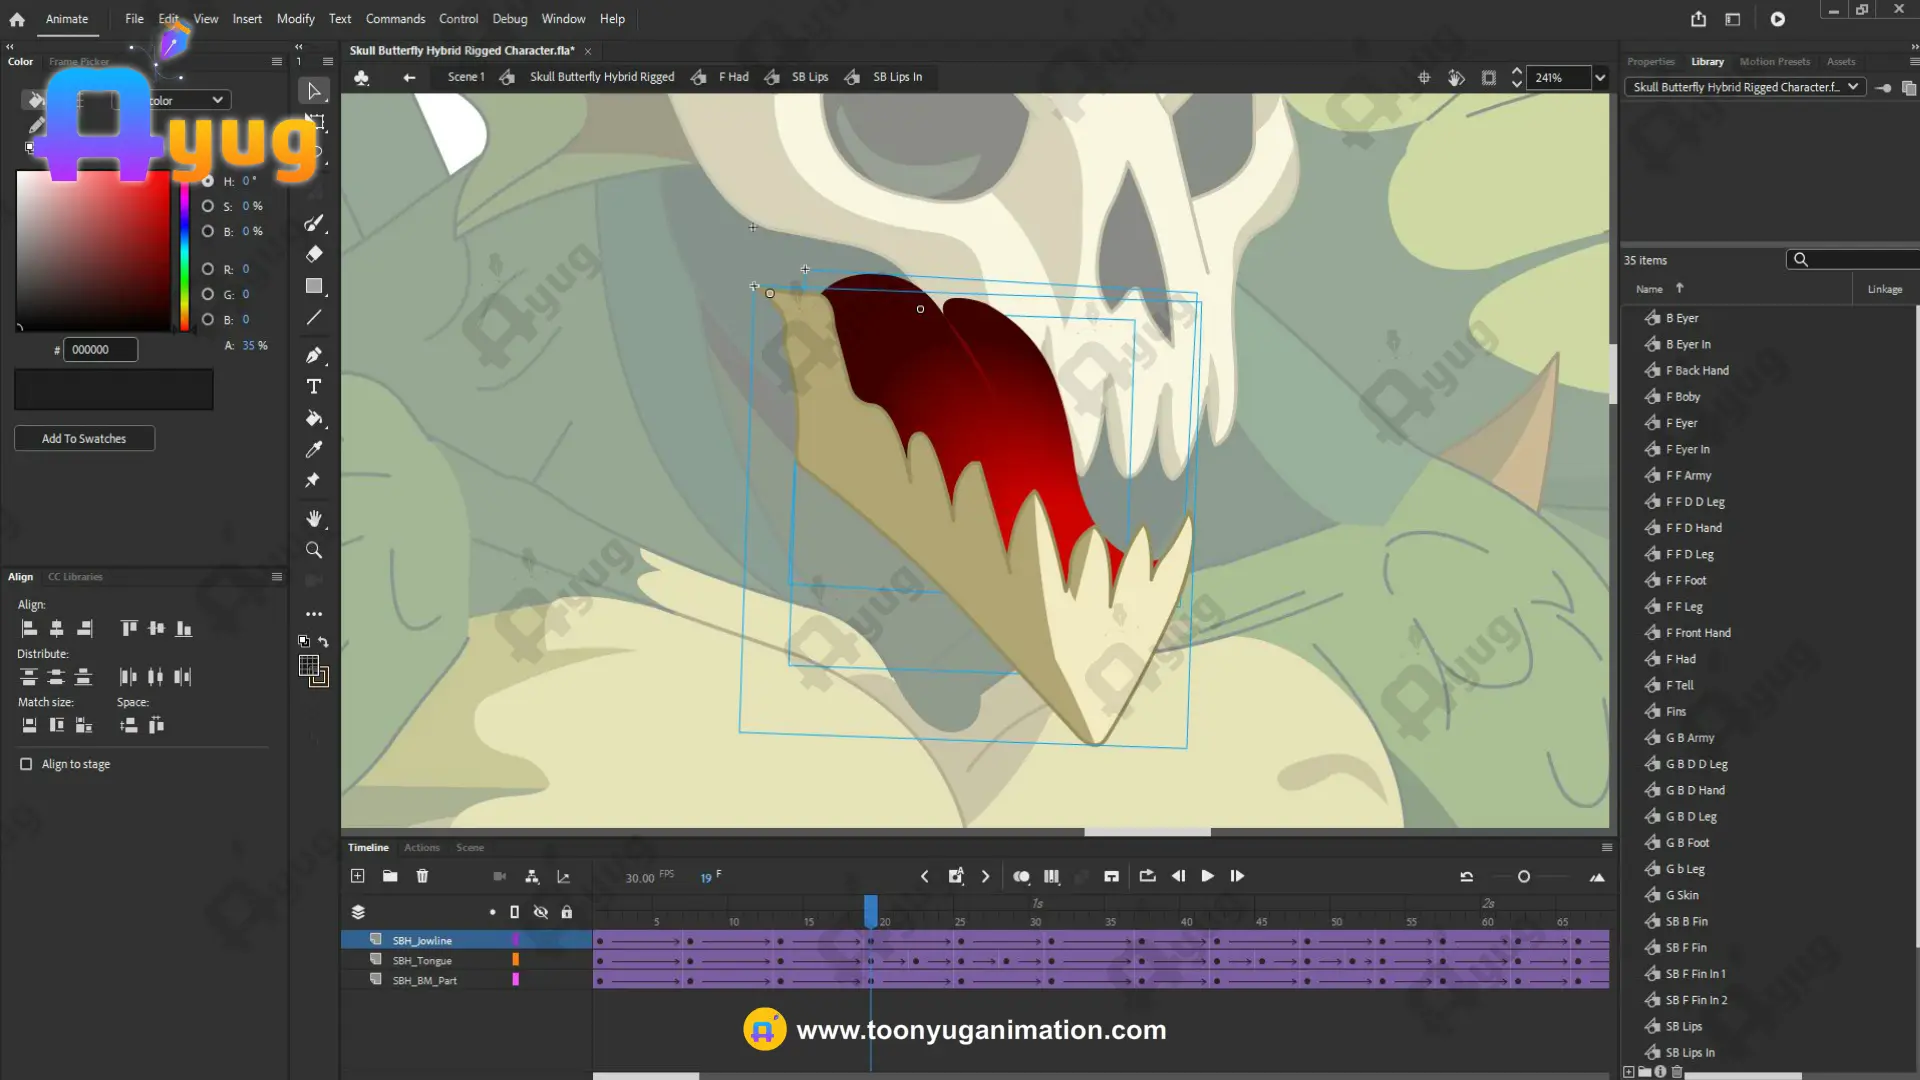Select the Text tool
Viewport: 1920px width, 1080px height.
coord(314,387)
